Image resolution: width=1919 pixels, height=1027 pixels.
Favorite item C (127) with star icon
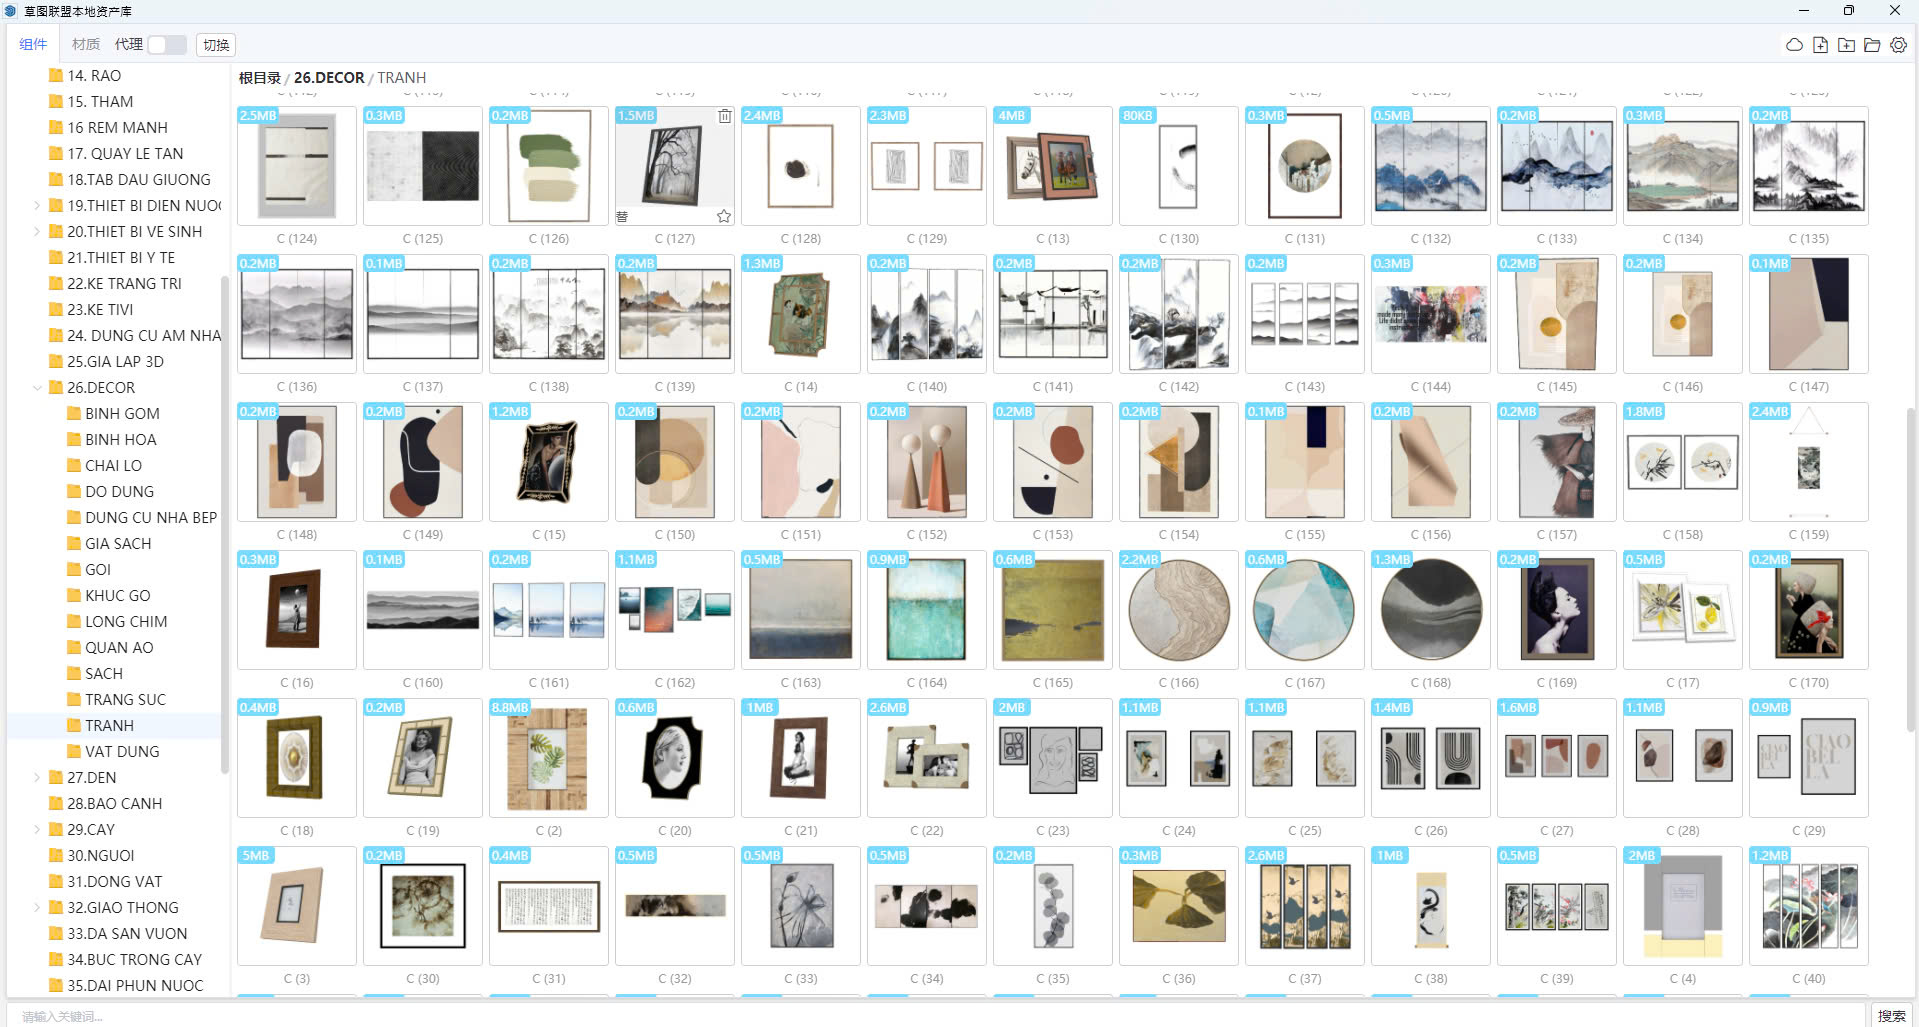coord(724,216)
